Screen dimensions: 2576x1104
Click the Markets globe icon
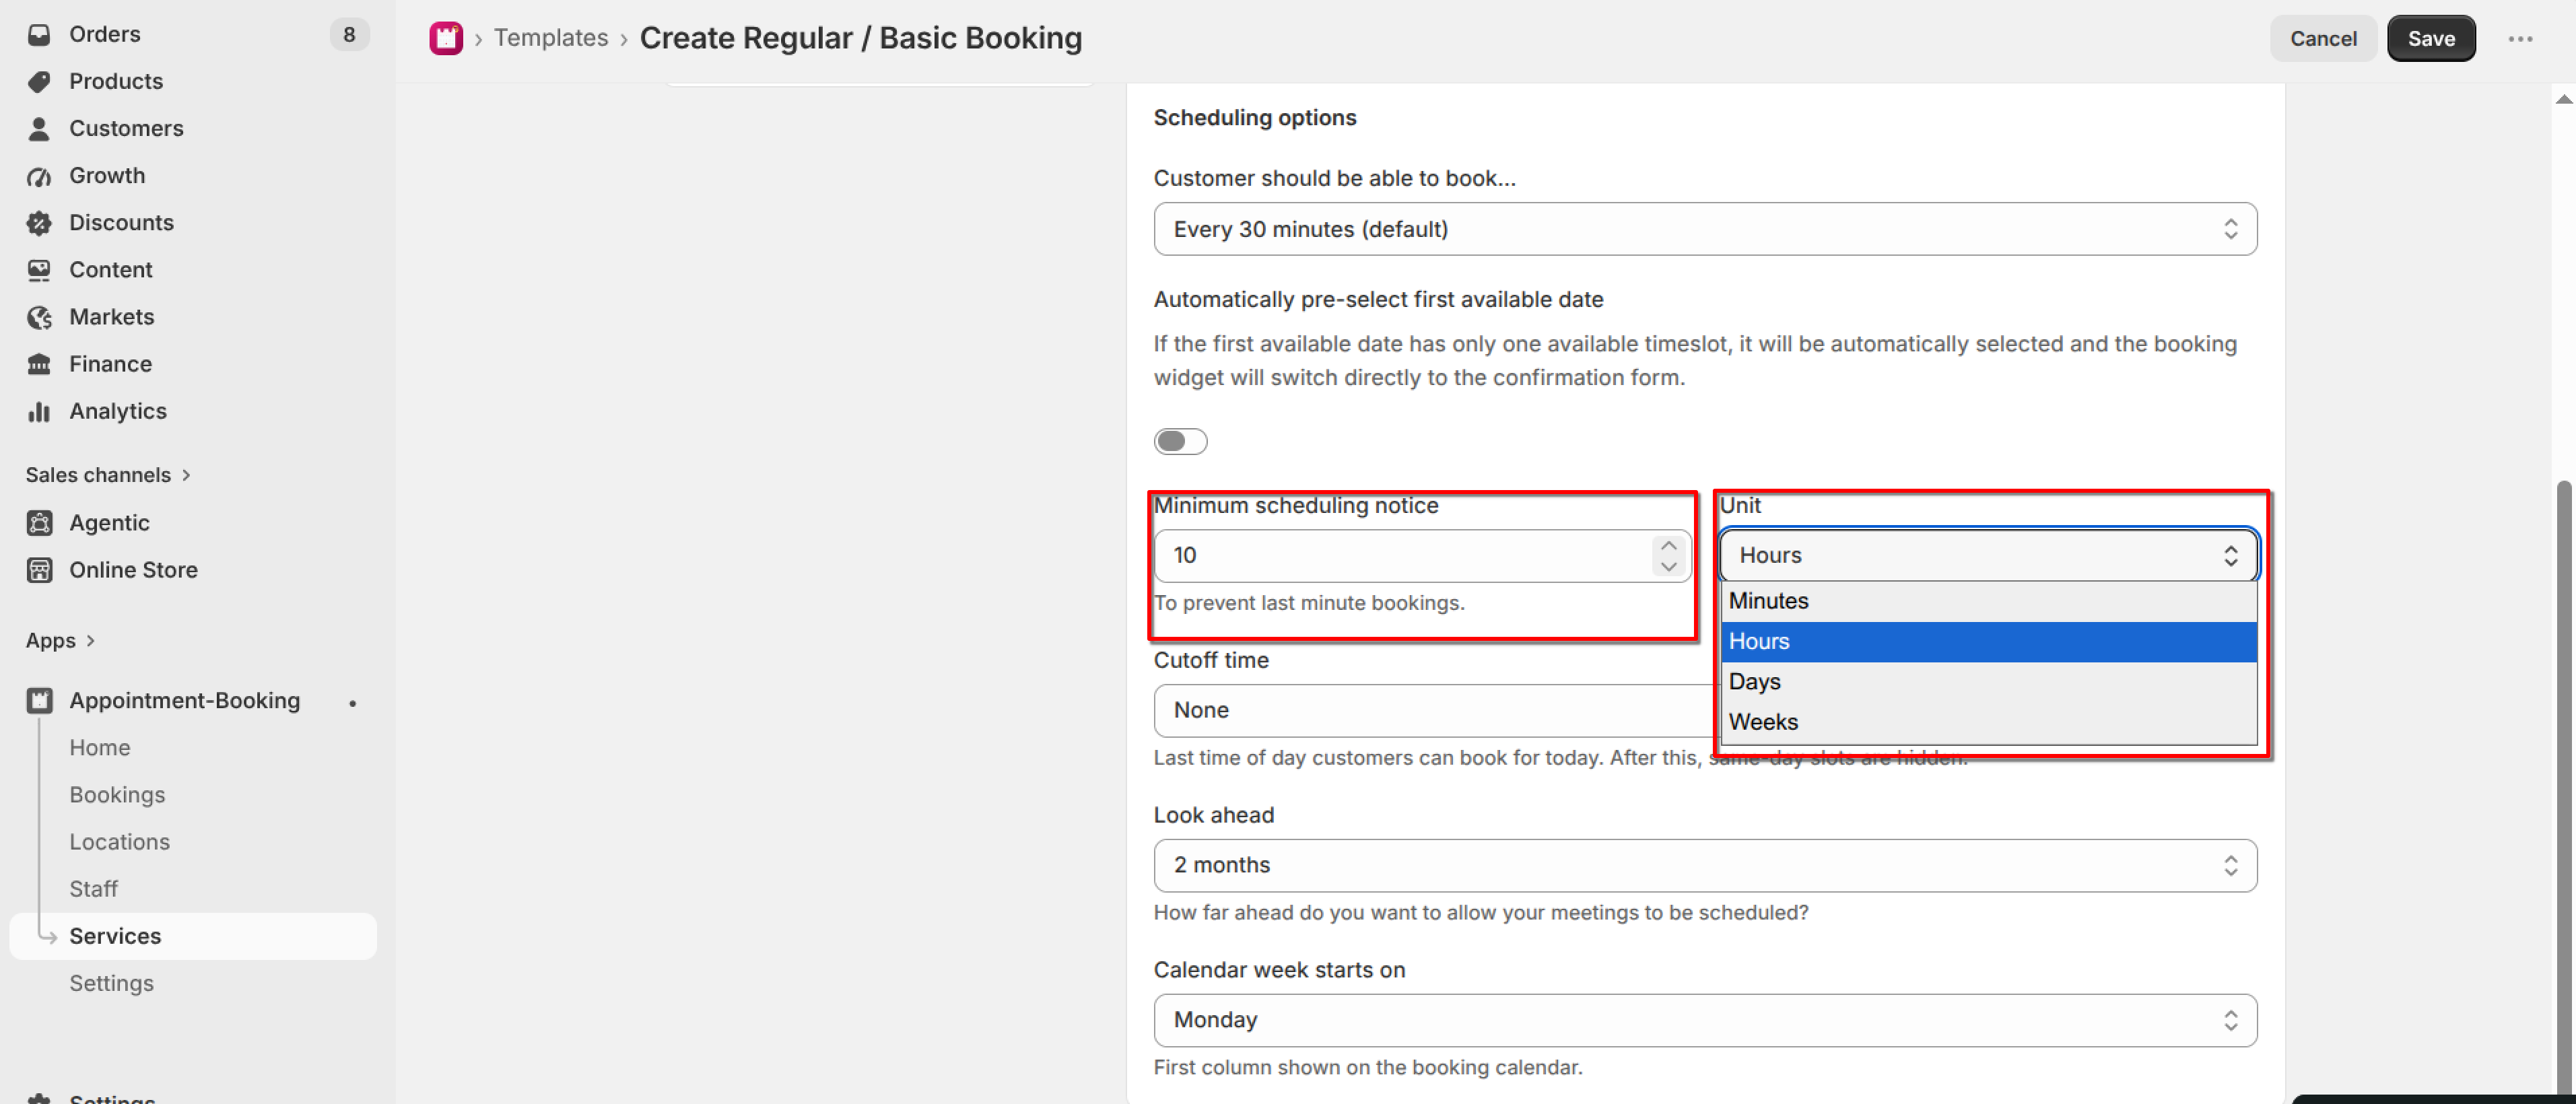click(39, 317)
